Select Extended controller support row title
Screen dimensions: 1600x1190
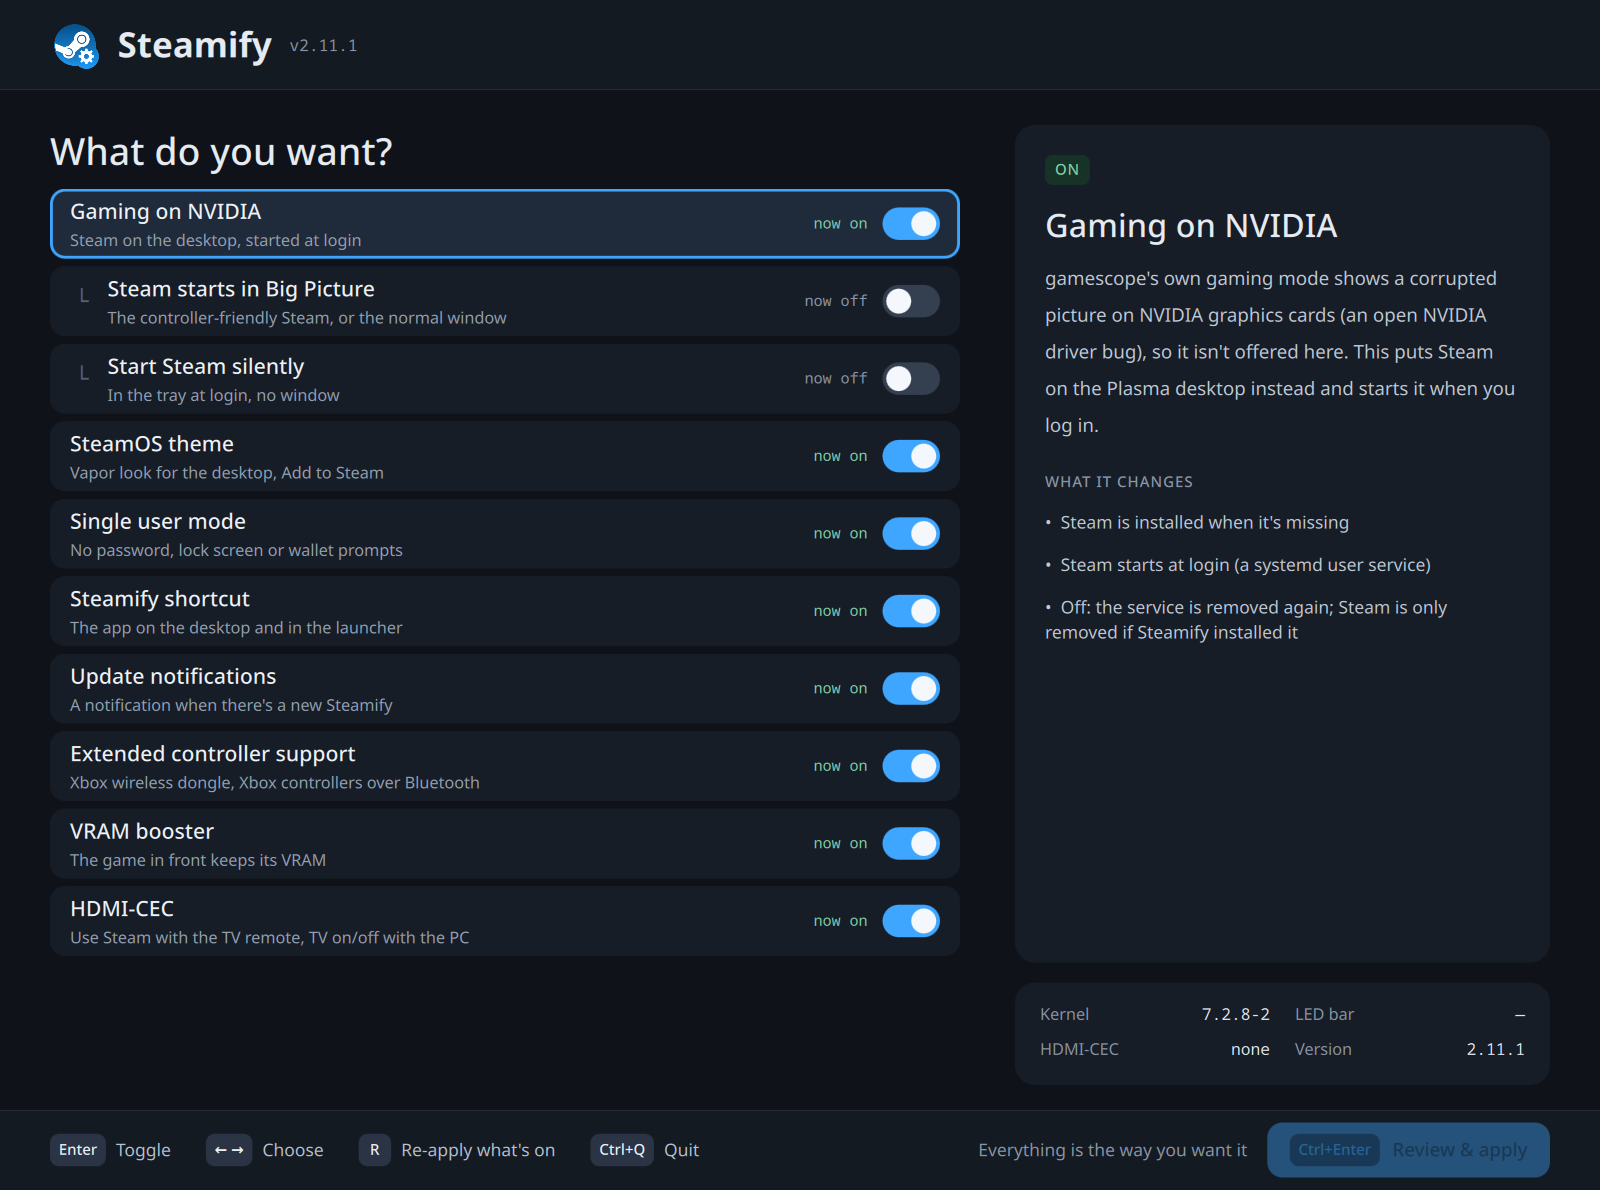213,754
